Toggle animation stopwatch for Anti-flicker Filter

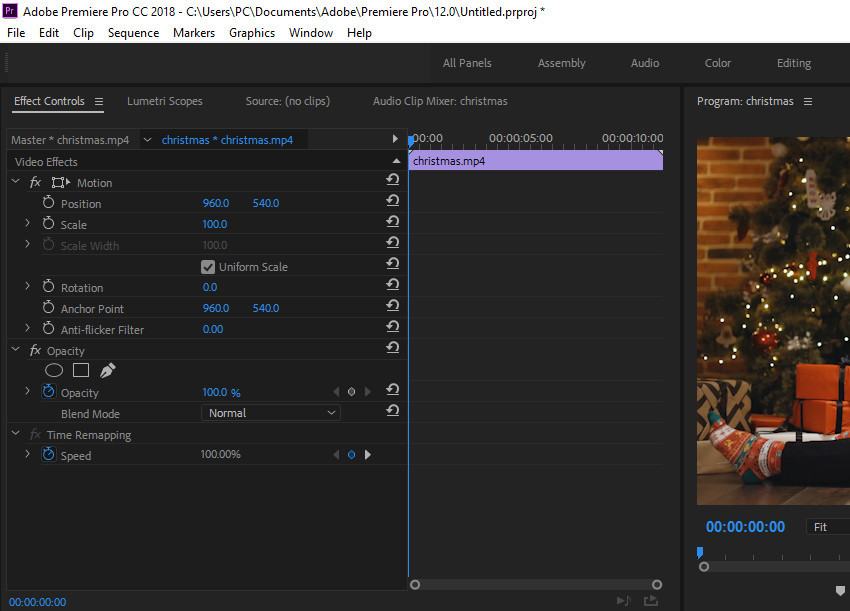pyautogui.click(x=48, y=329)
